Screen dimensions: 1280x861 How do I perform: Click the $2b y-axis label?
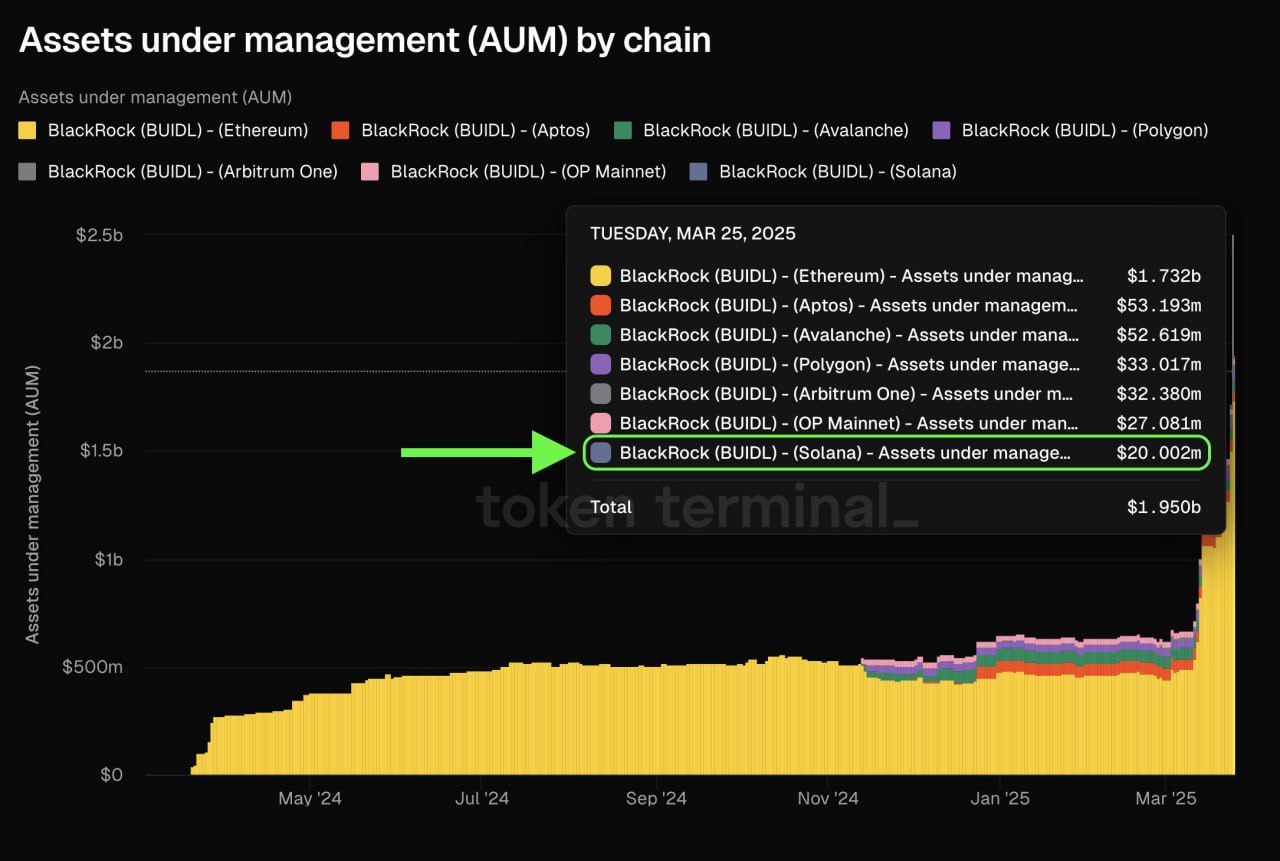(x=105, y=343)
